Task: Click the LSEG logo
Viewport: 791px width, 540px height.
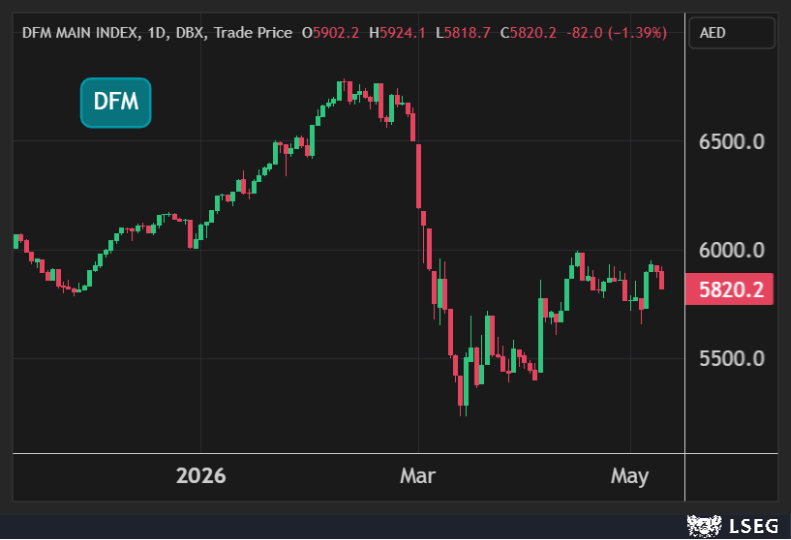Action: pyautogui.click(x=732, y=526)
